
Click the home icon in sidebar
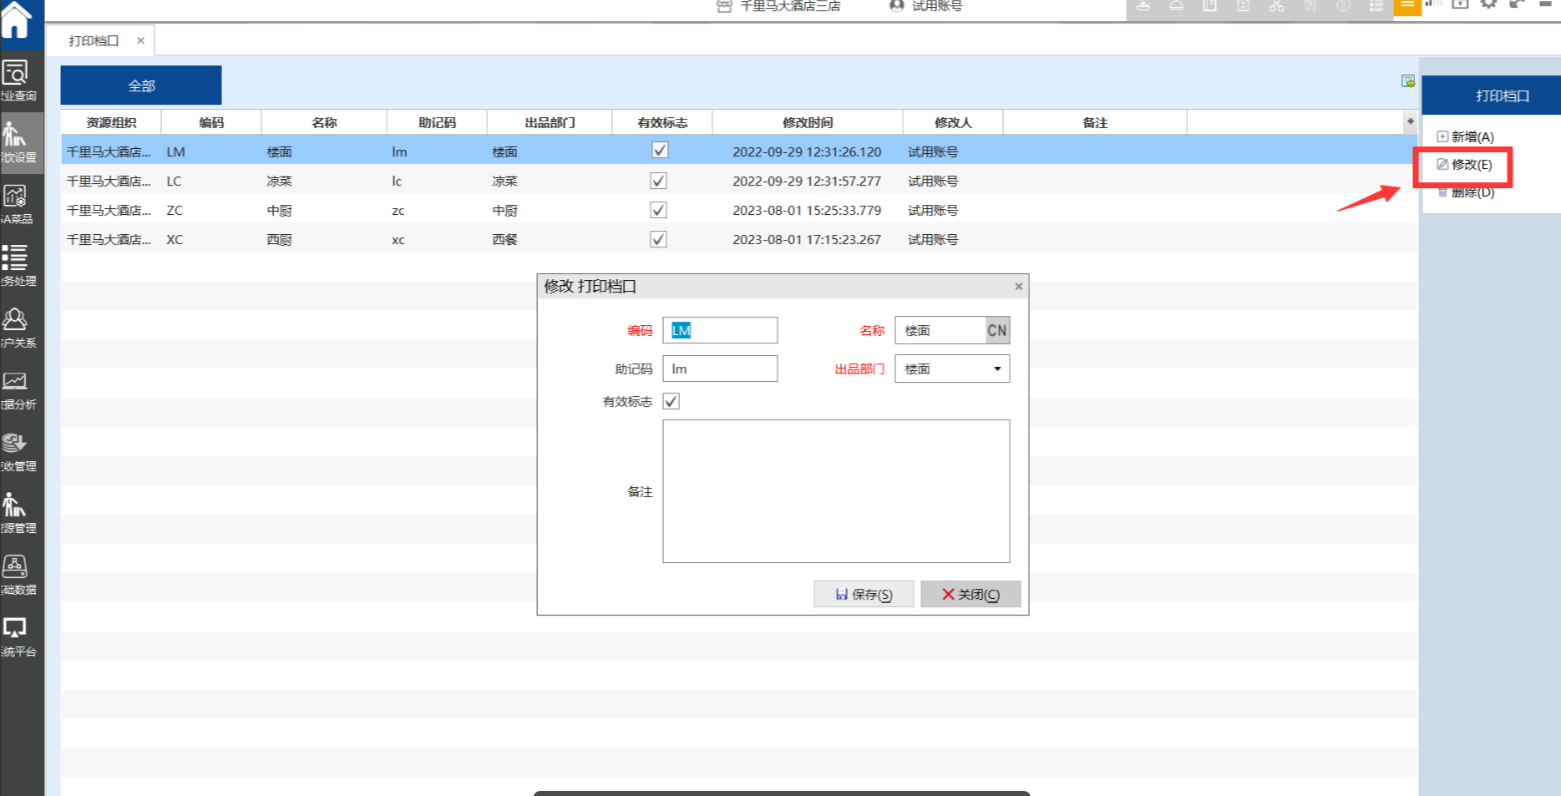[x=17, y=20]
